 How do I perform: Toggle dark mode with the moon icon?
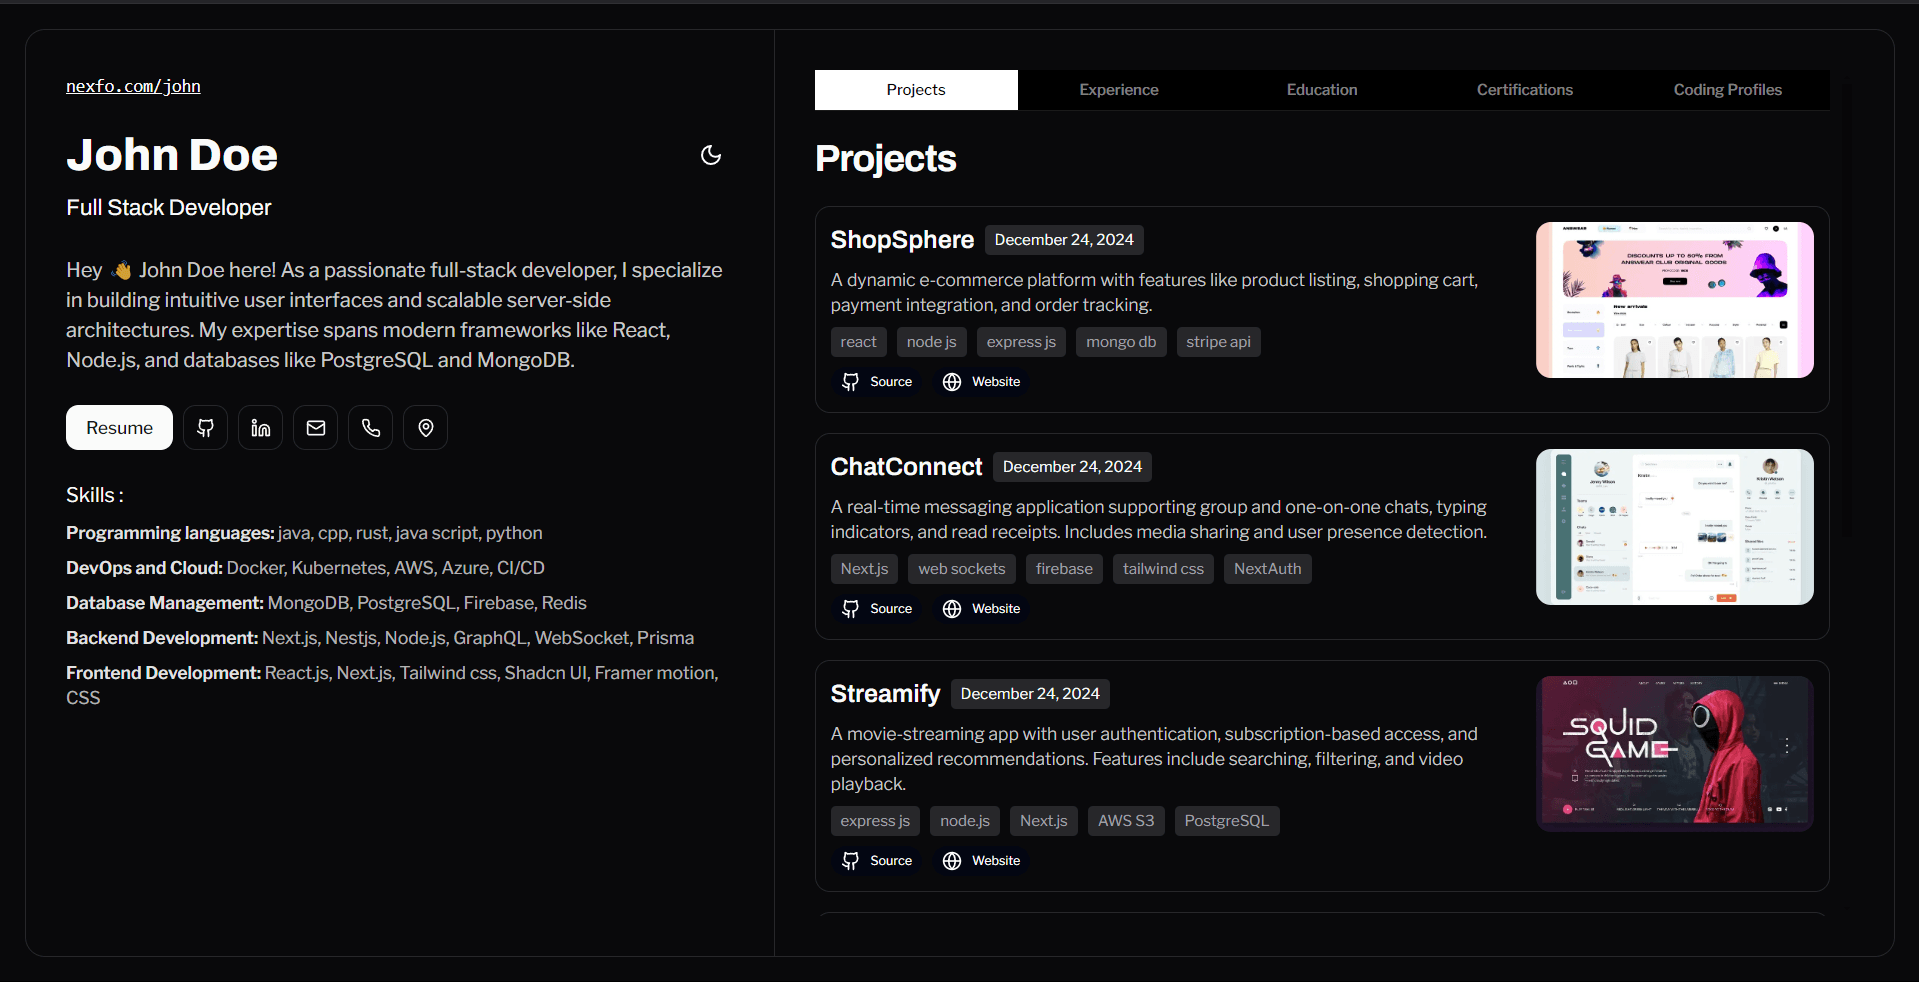click(710, 155)
